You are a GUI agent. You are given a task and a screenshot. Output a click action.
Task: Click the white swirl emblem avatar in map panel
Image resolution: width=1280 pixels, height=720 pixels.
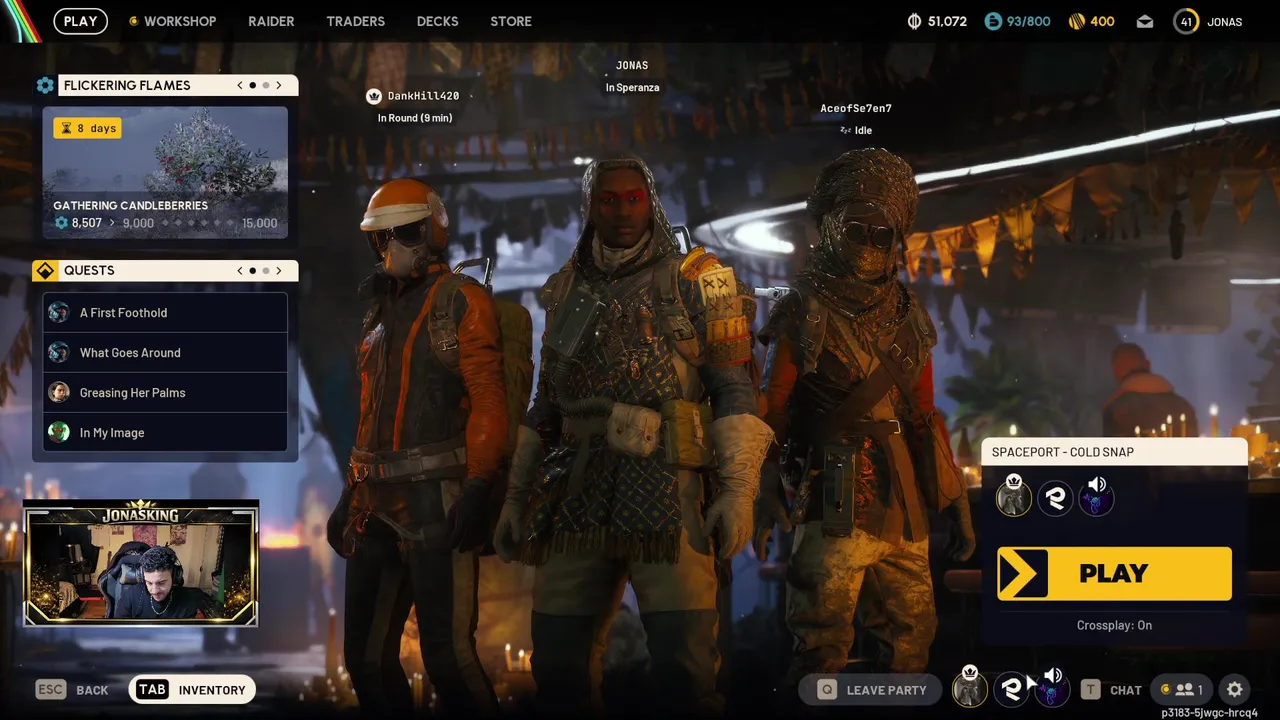pyautogui.click(x=1056, y=498)
